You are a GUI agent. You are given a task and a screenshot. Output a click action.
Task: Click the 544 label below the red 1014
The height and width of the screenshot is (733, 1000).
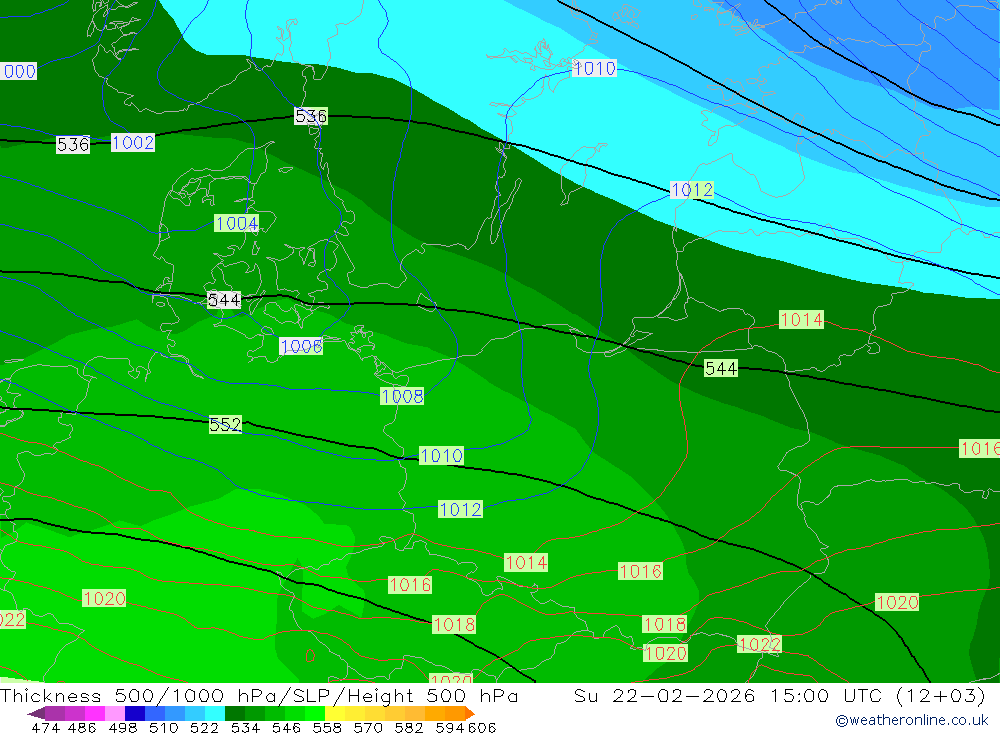pyautogui.click(x=721, y=368)
